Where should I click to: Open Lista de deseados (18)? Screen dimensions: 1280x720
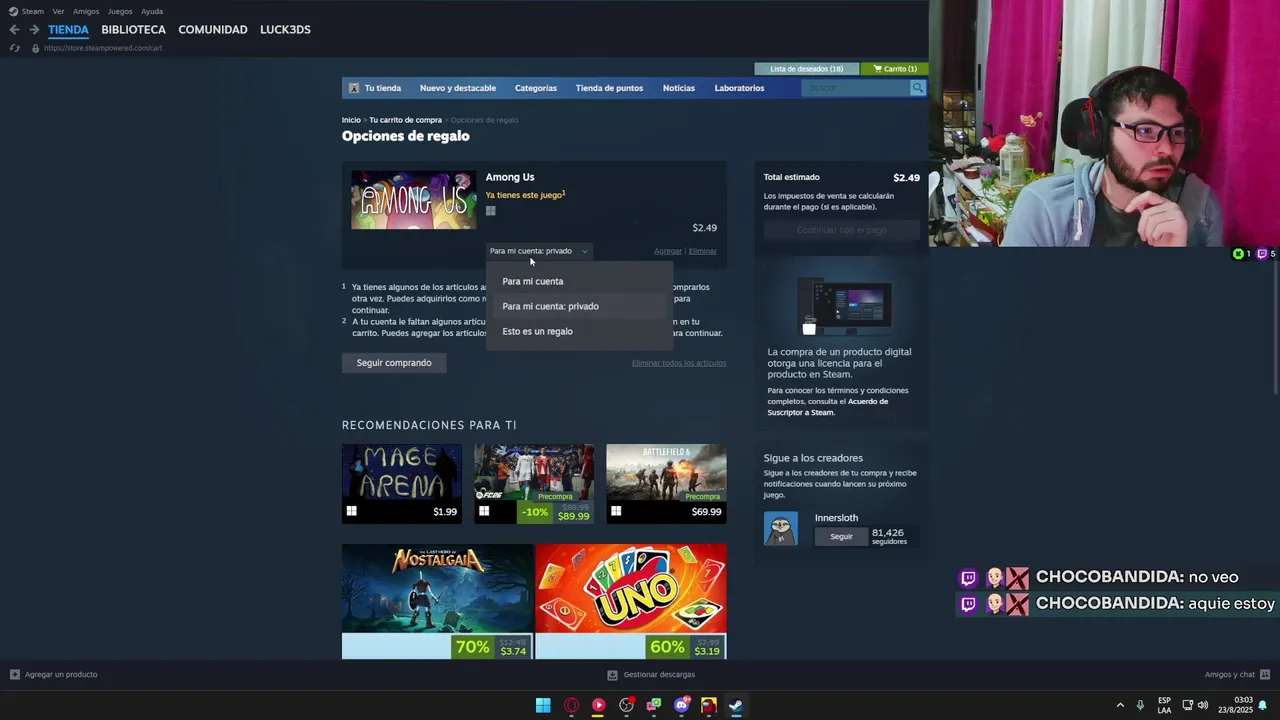click(806, 69)
